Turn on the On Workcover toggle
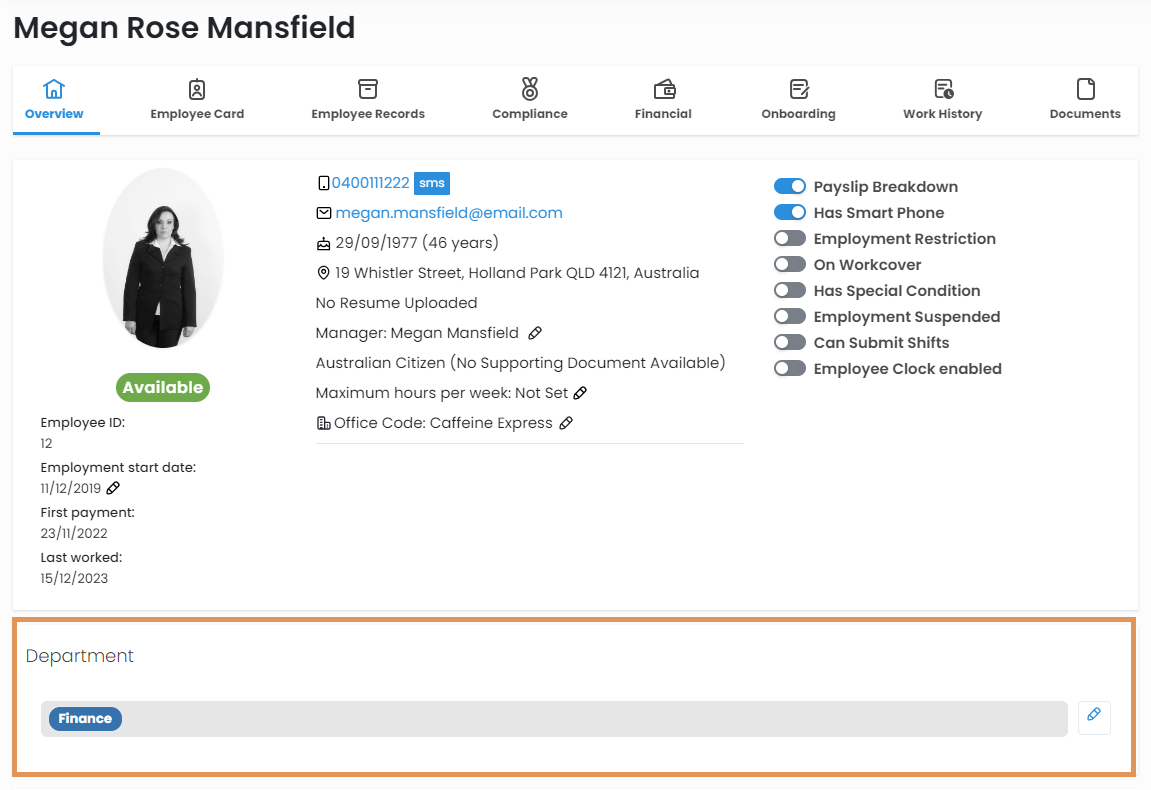 790,265
